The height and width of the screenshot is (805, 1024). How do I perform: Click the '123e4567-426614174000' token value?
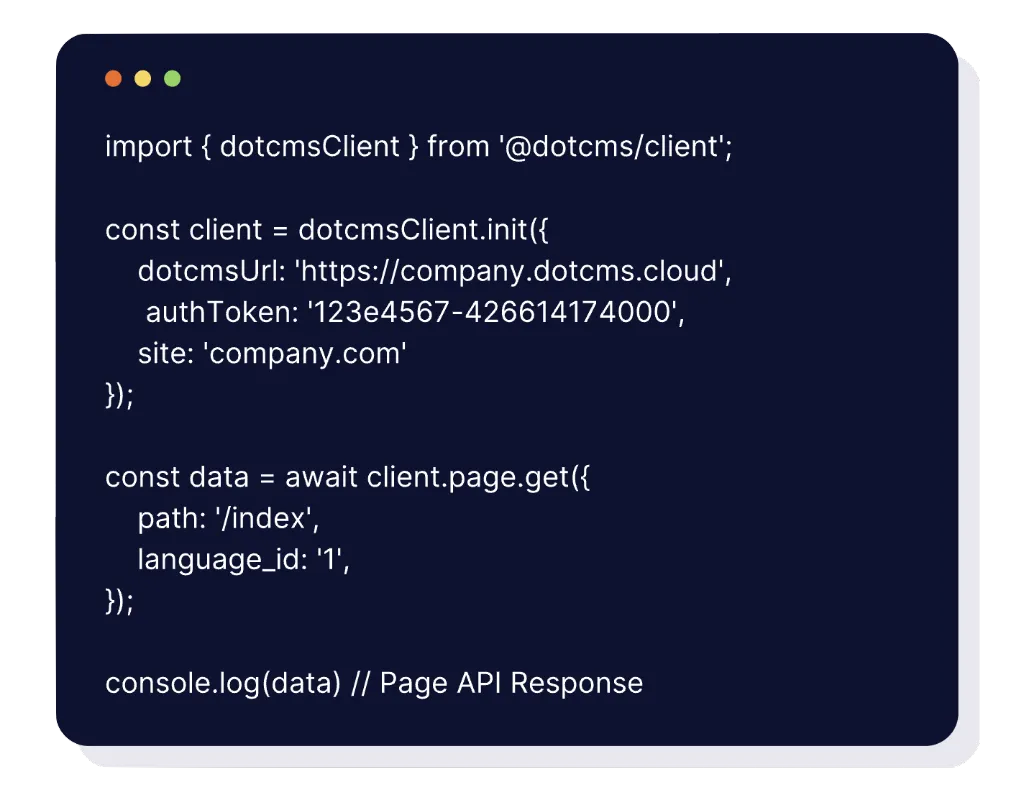(x=495, y=312)
